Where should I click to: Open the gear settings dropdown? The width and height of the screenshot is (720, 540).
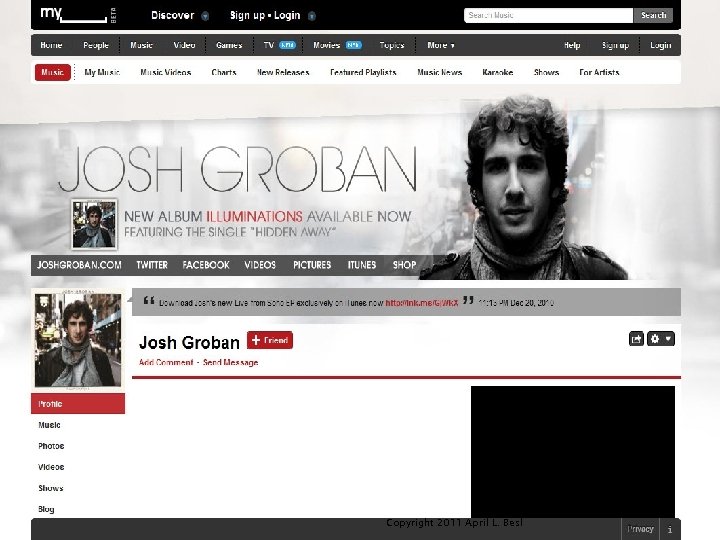pos(661,339)
